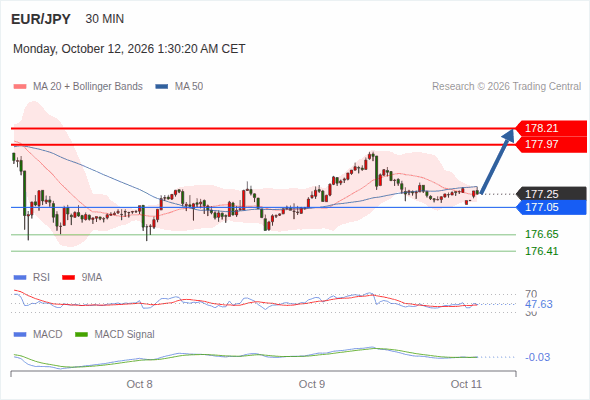The image size is (590, 400).
Task: Click the MACD Signal legend label
Action: click(x=125, y=335)
